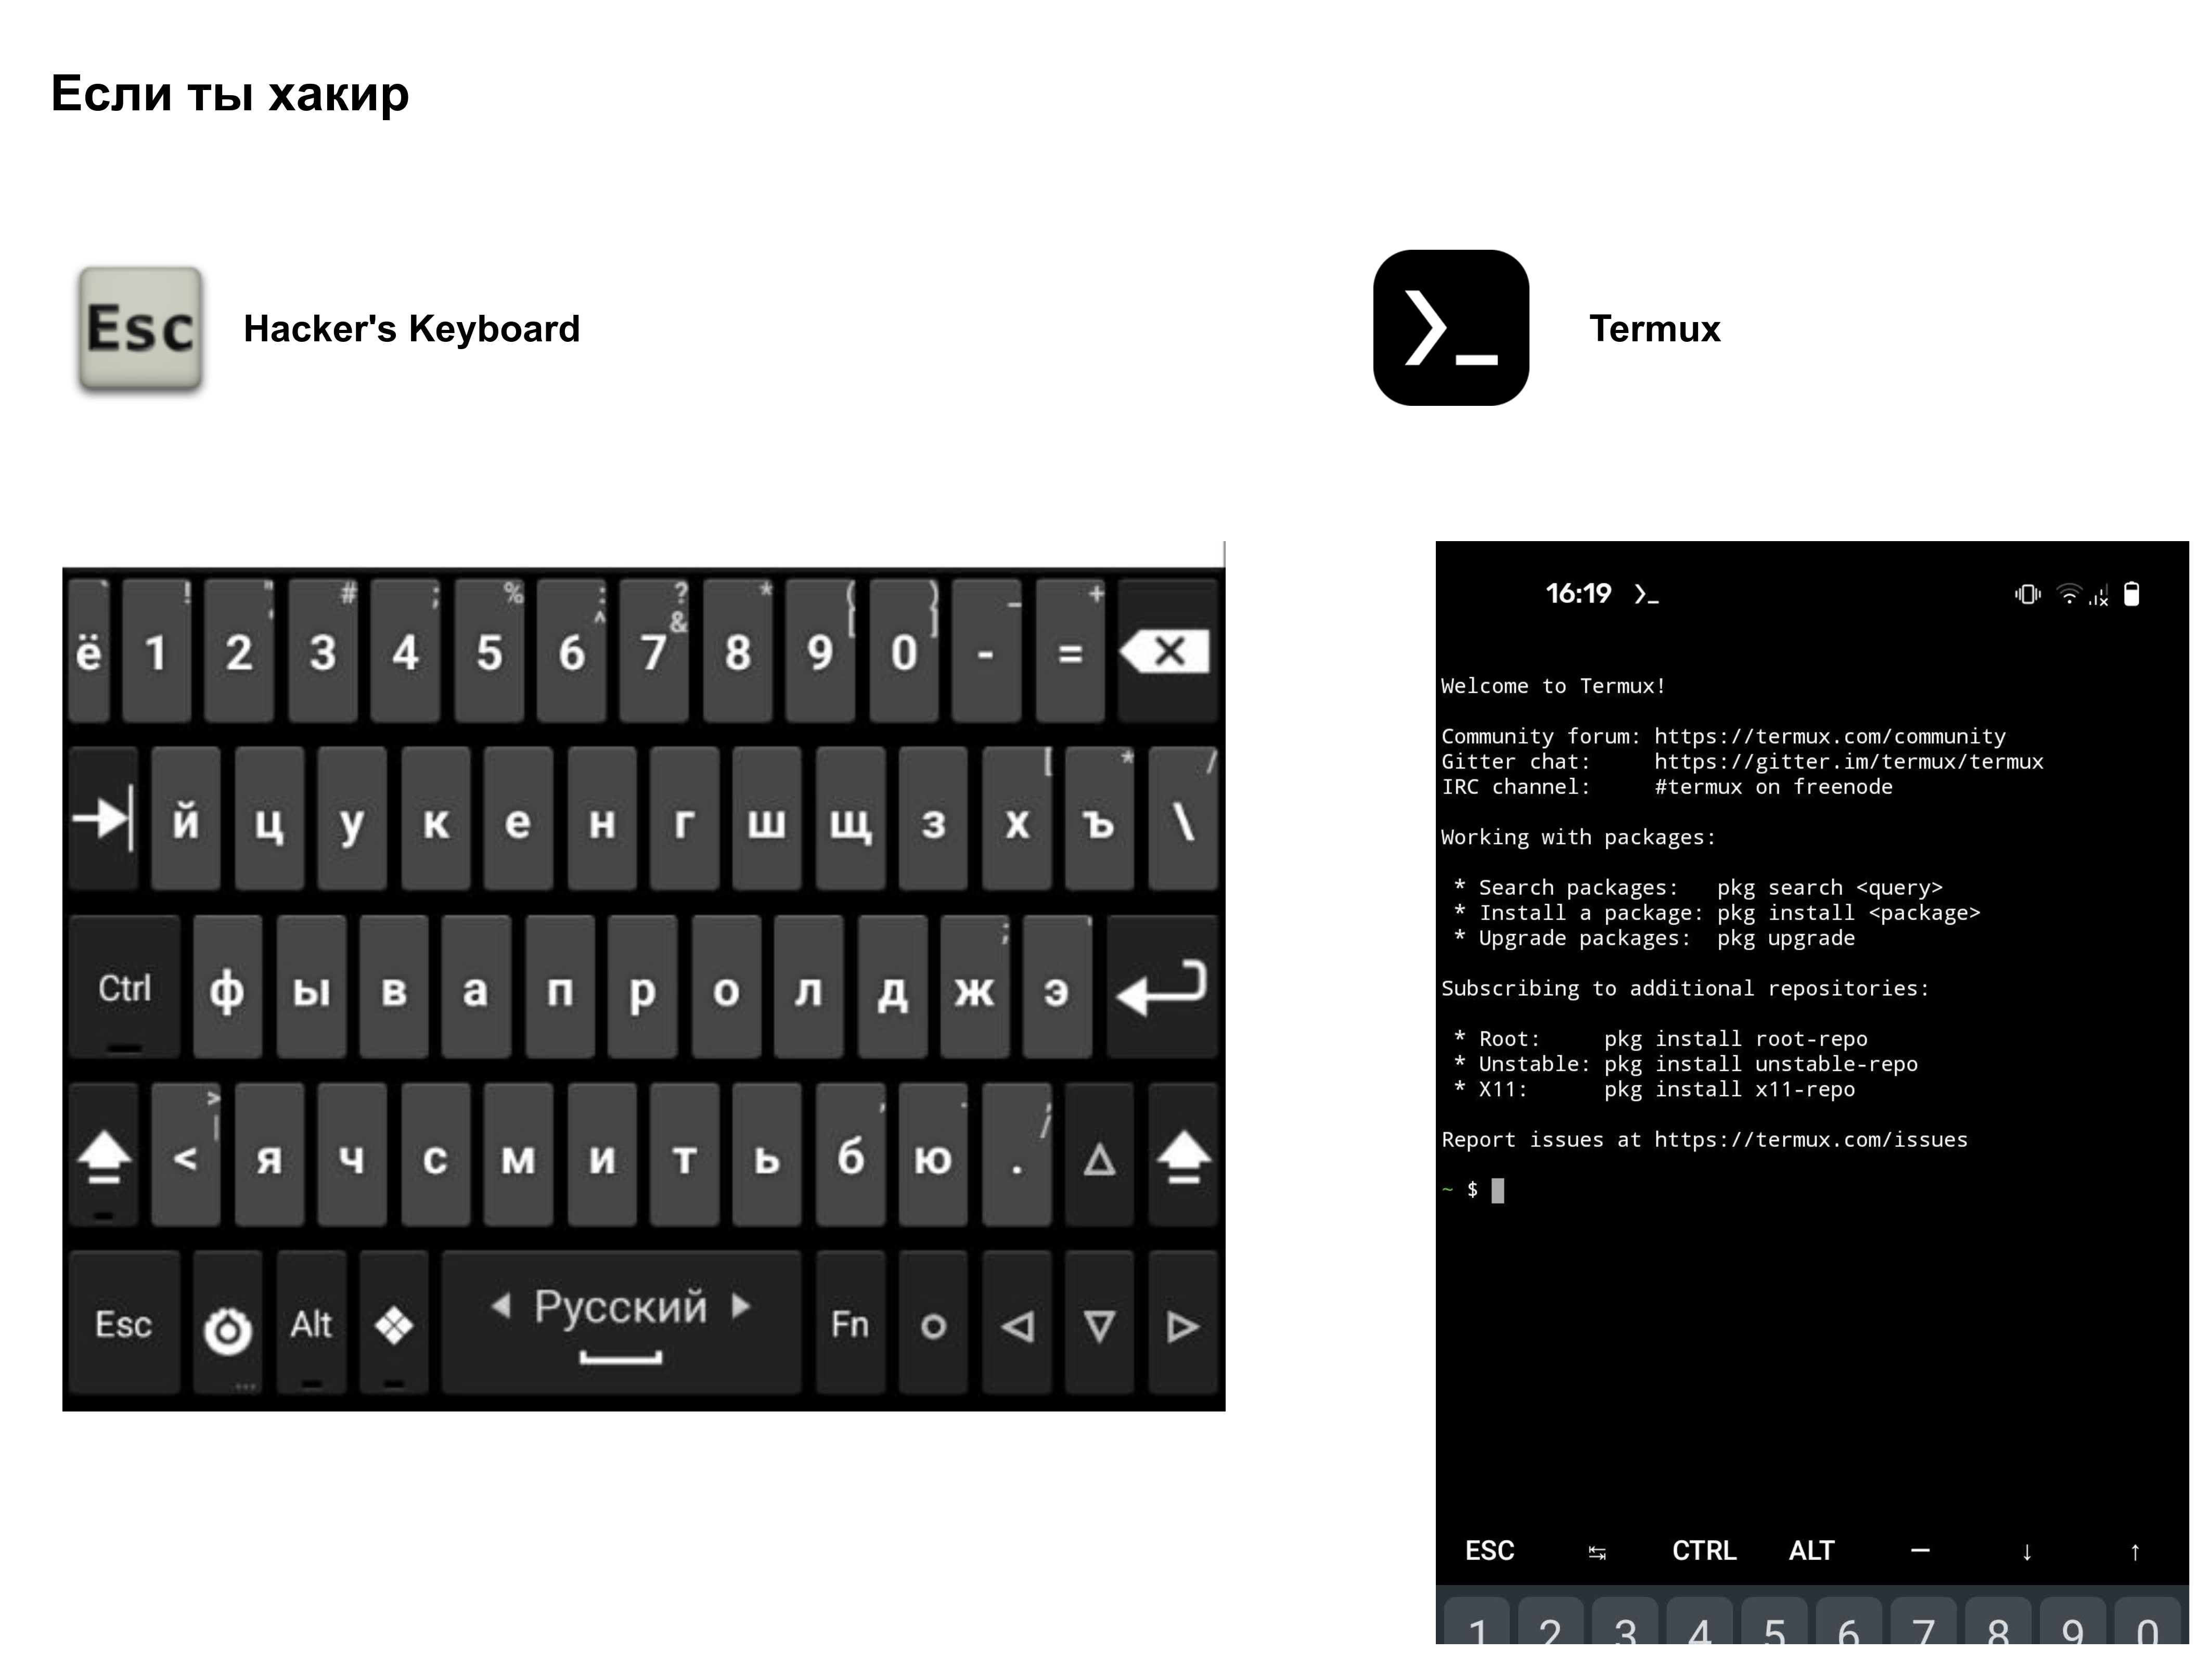Toggle the Alt modifier on keyboard
Image resolution: width=2212 pixels, height=1665 pixels.
click(x=311, y=1325)
